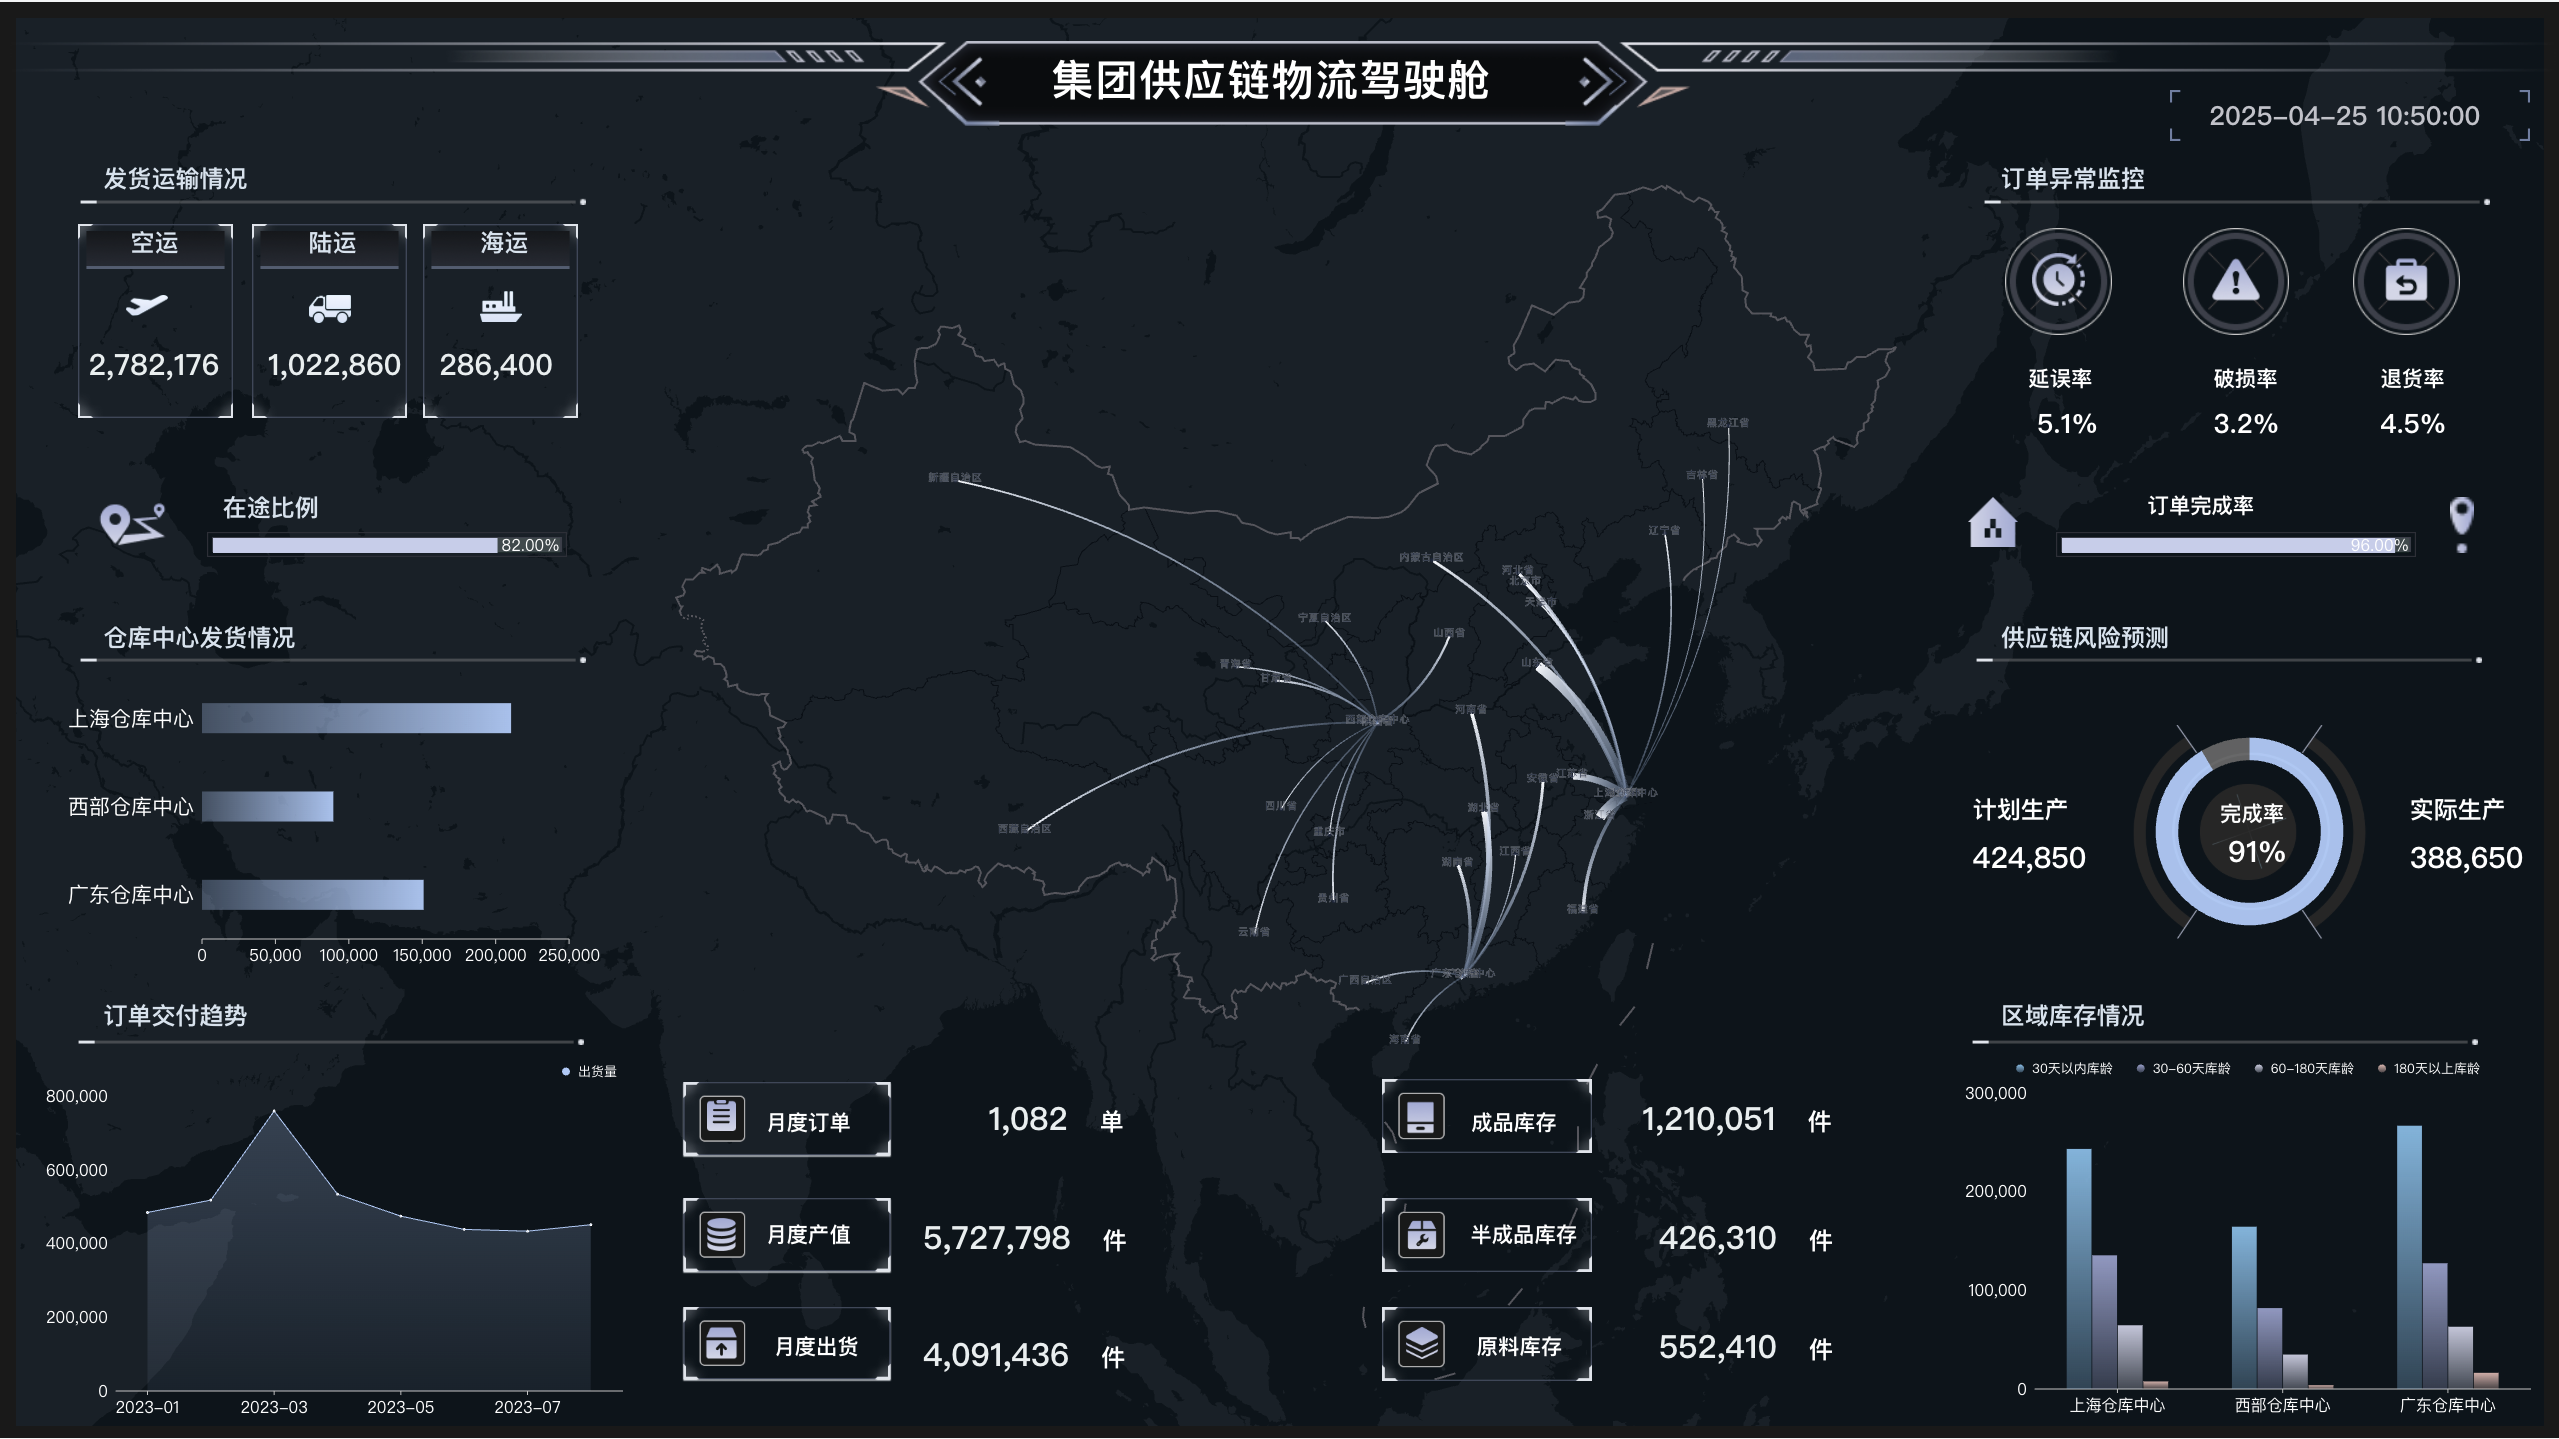Click the damage rate warning triangle icon
2559x1439 pixels.
point(2235,281)
